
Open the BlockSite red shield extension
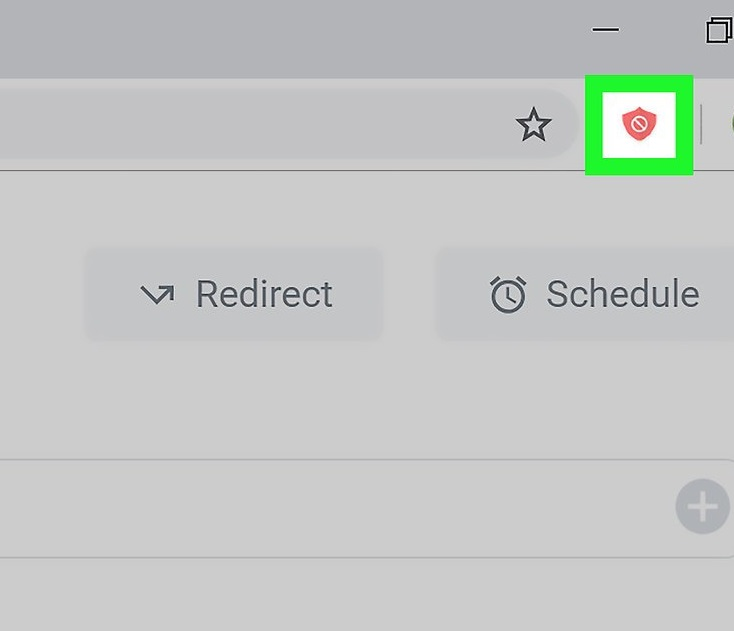click(x=639, y=125)
